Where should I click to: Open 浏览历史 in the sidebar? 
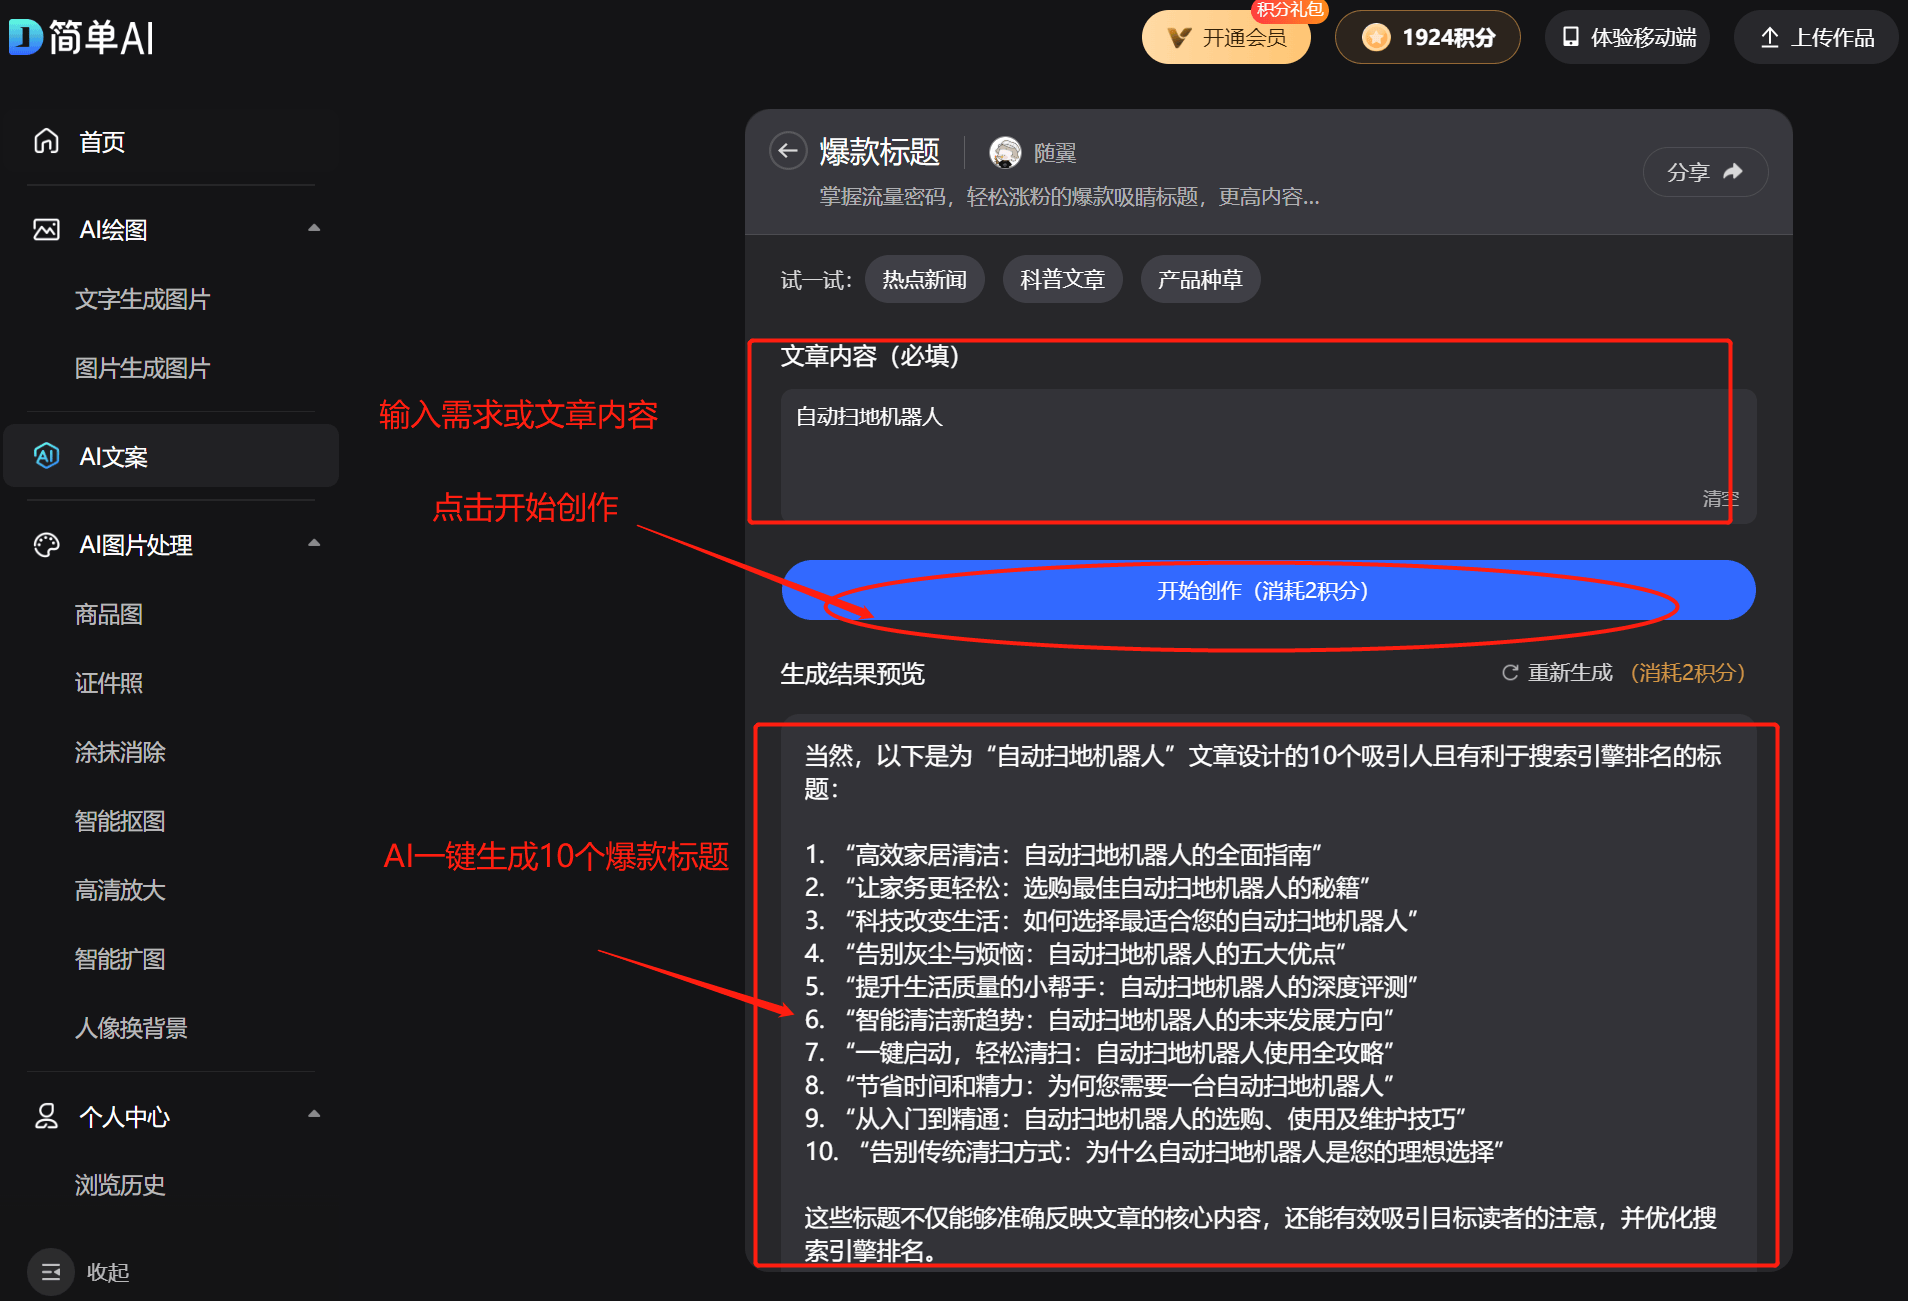pos(120,1185)
